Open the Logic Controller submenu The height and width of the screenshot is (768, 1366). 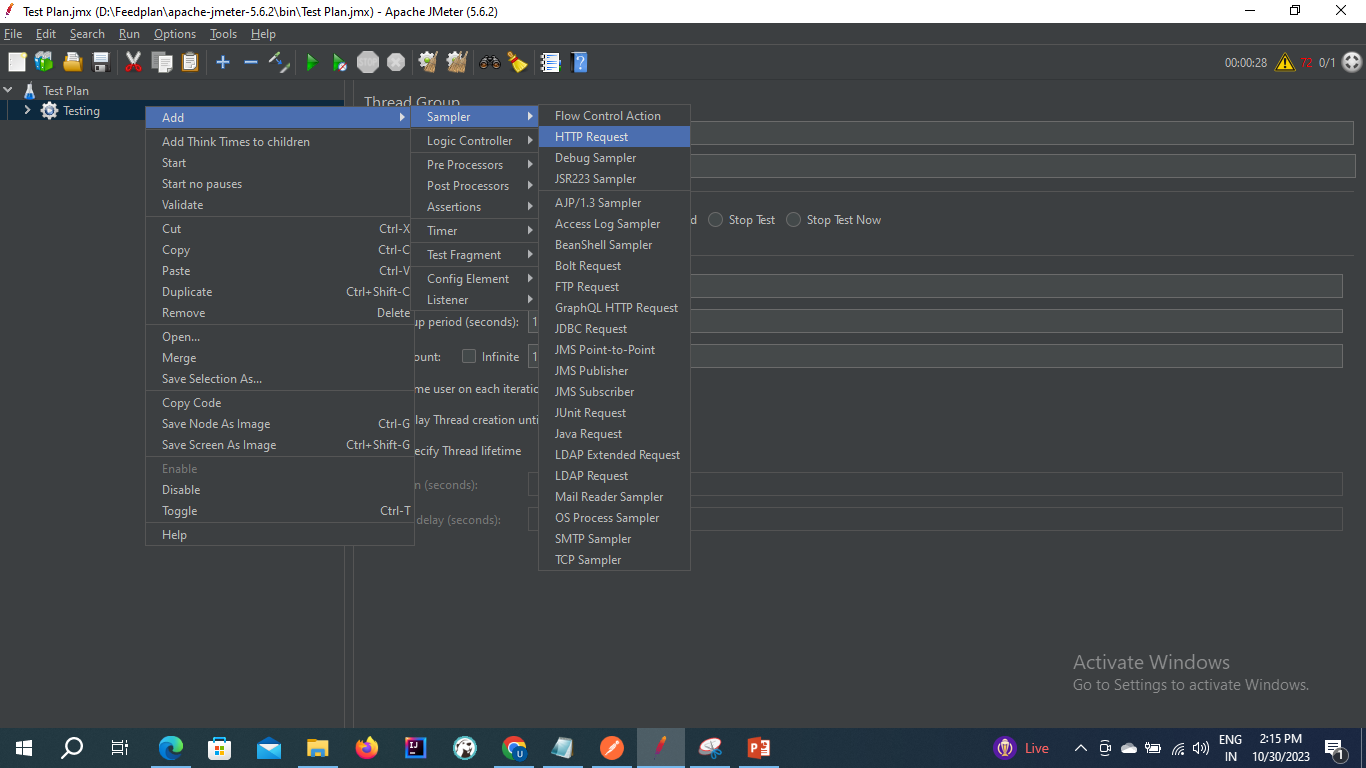click(474, 141)
